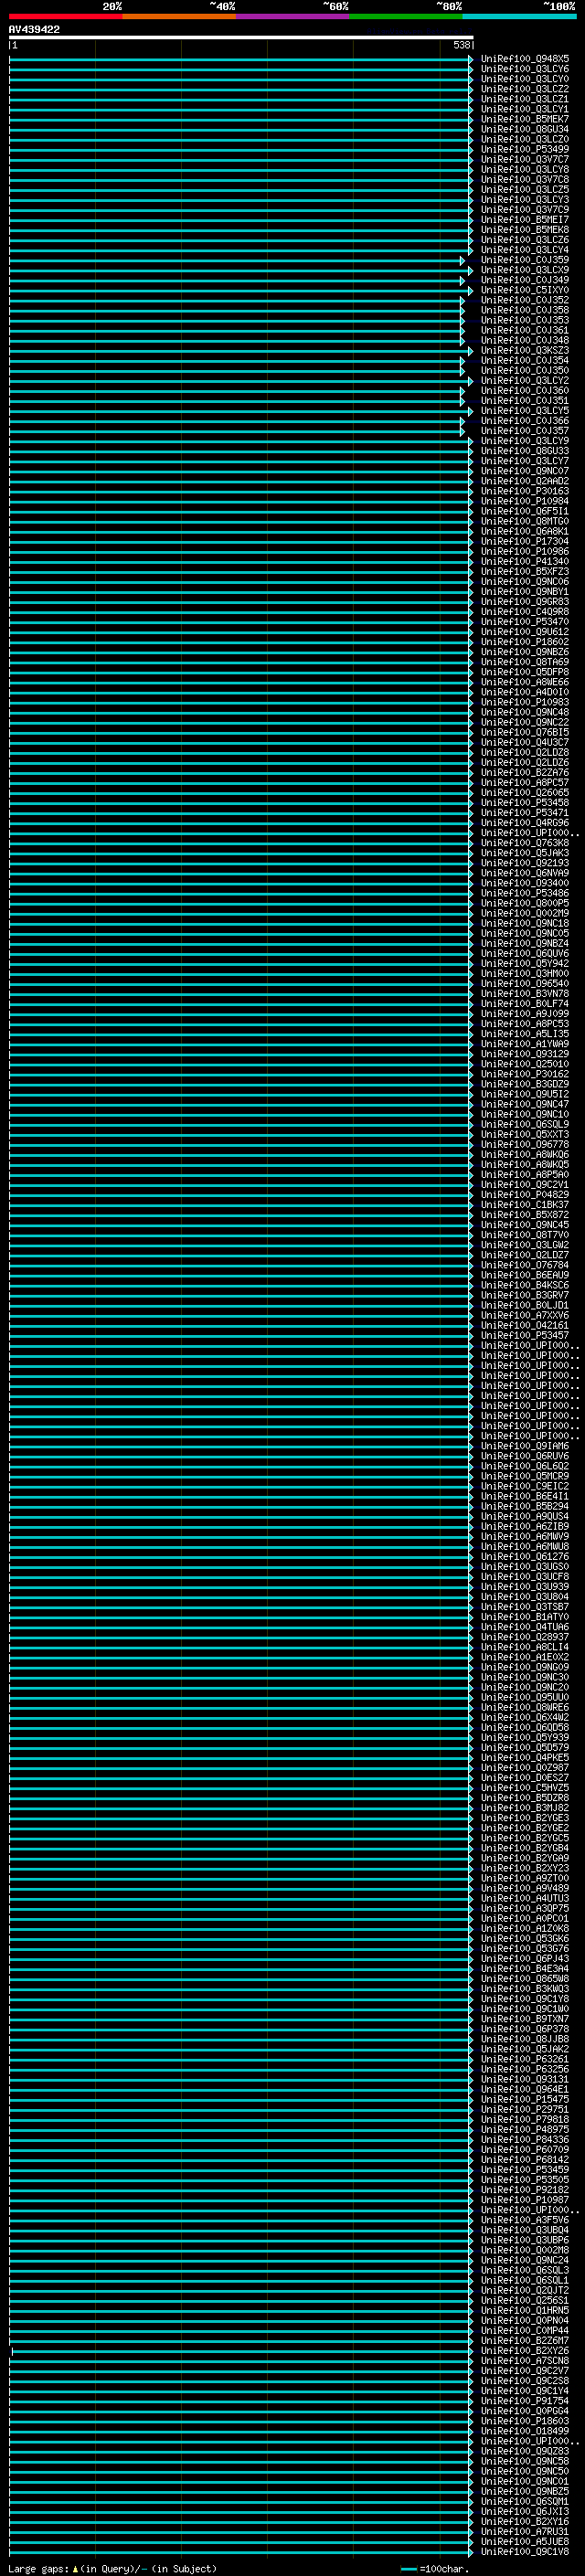This screenshot has width=585, height=2576.
Task: Open hit label UniRef100_B5MEK7
Action: pos(525,119)
